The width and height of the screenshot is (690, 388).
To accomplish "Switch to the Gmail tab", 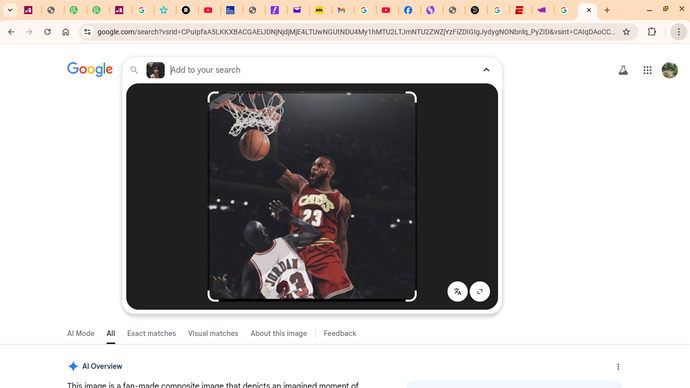I will (341, 10).
